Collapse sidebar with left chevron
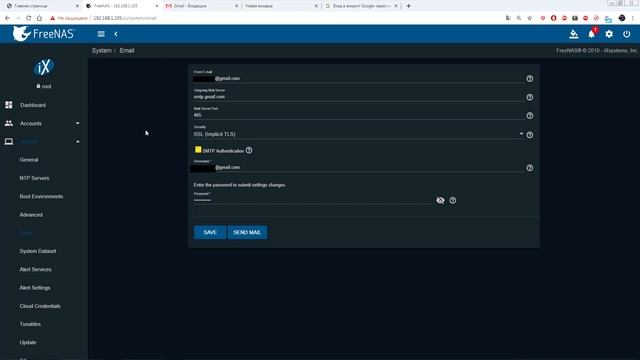Screen dimensions: 640x360 [116, 34]
